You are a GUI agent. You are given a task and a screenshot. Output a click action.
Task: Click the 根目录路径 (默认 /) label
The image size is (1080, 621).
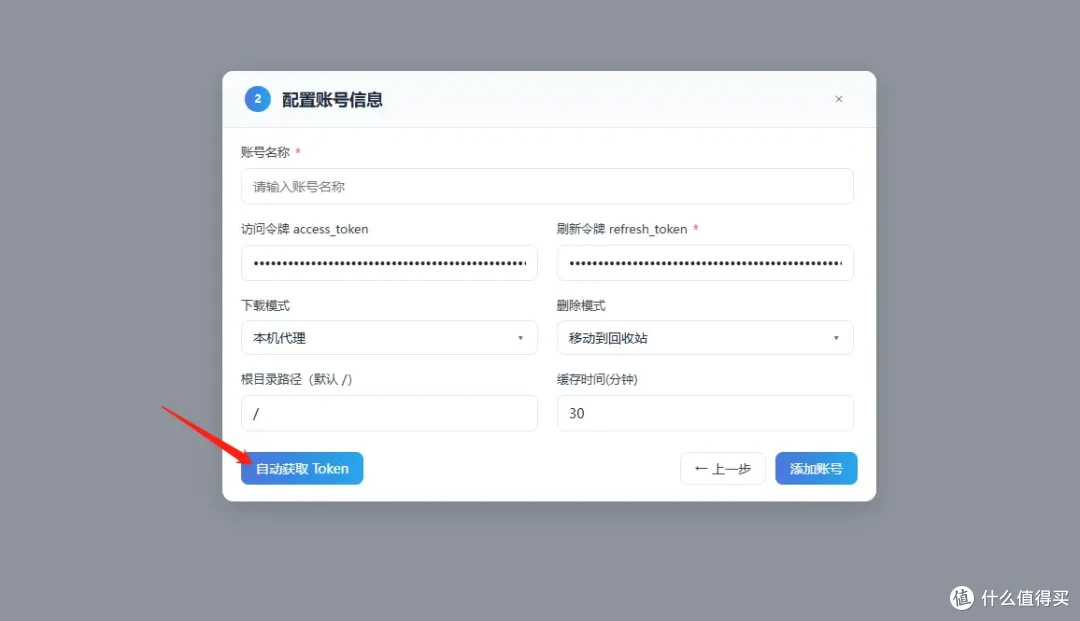(x=296, y=379)
